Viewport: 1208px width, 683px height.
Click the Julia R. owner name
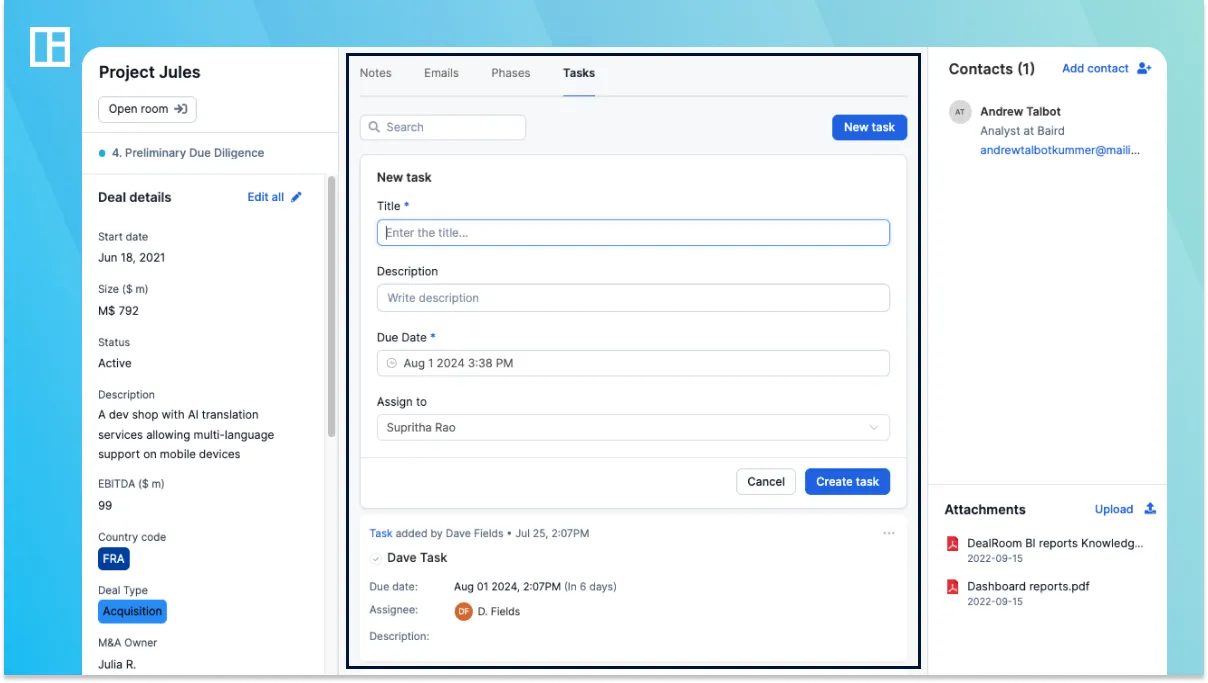[x=118, y=664]
